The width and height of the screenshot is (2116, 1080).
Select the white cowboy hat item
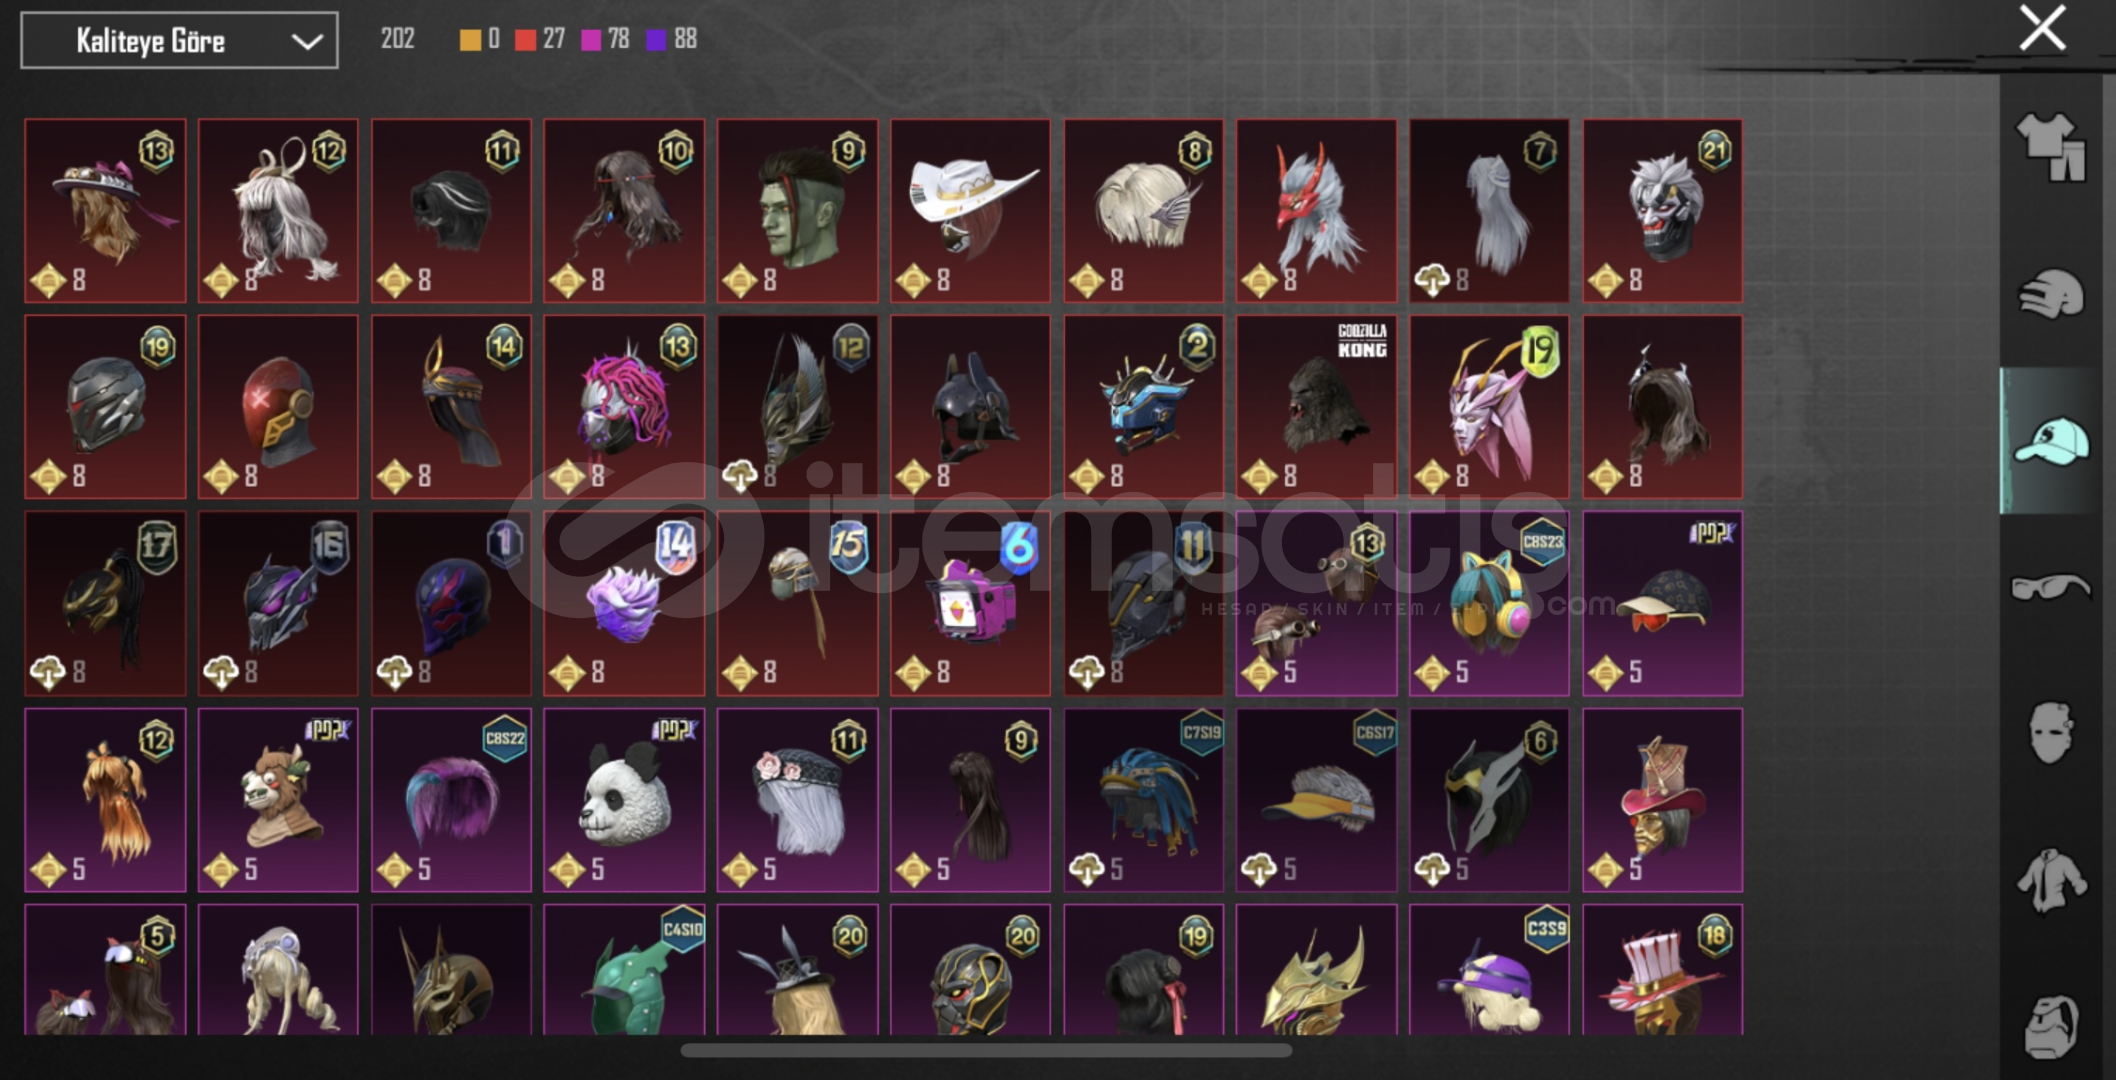click(x=970, y=211)
